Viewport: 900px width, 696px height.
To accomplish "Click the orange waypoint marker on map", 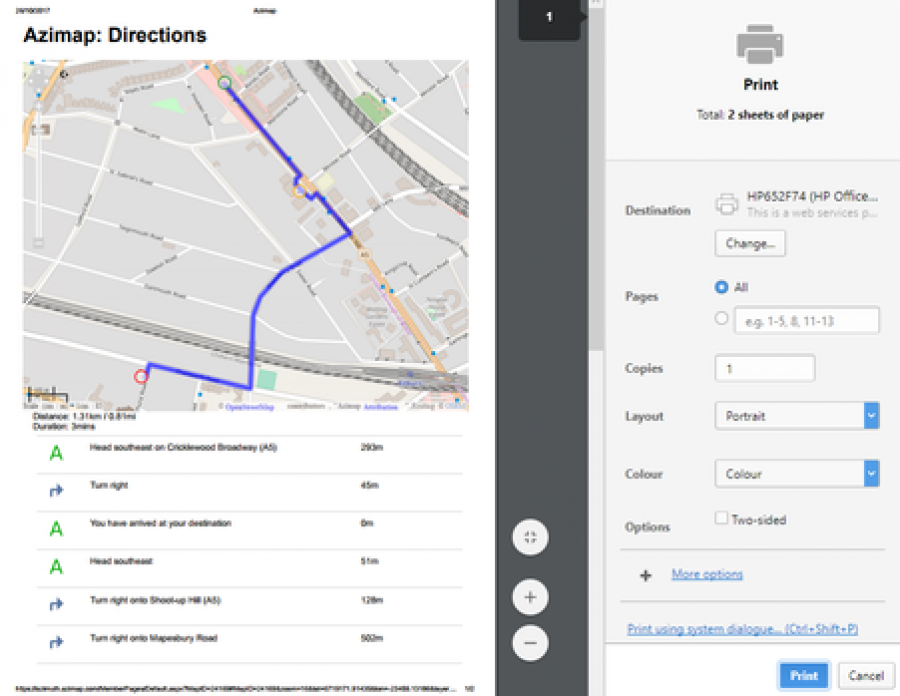I will [x=299, y=192].
